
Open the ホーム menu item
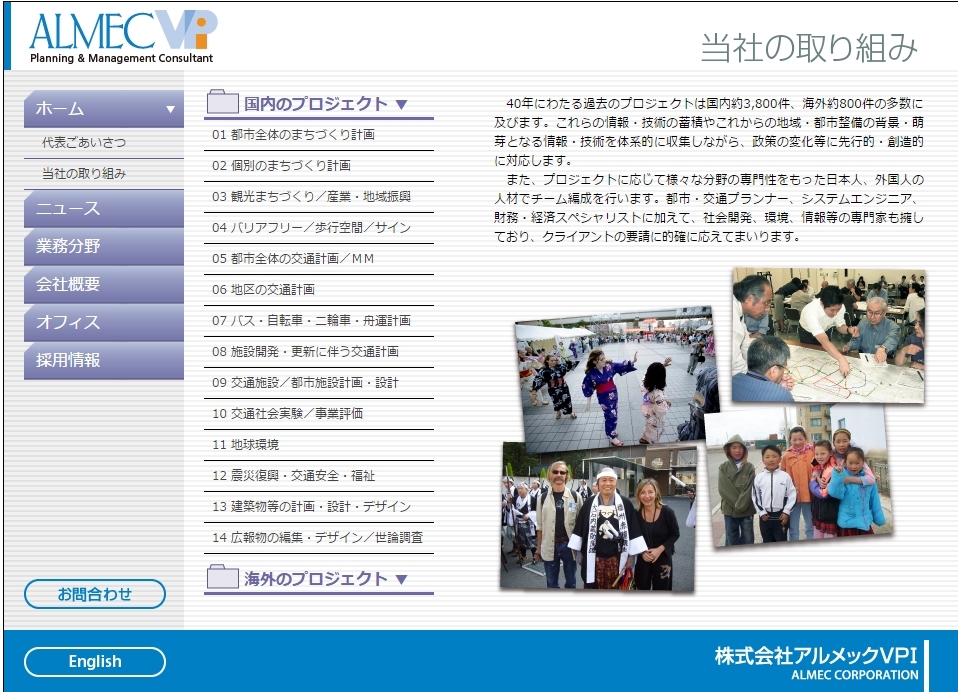104,109
